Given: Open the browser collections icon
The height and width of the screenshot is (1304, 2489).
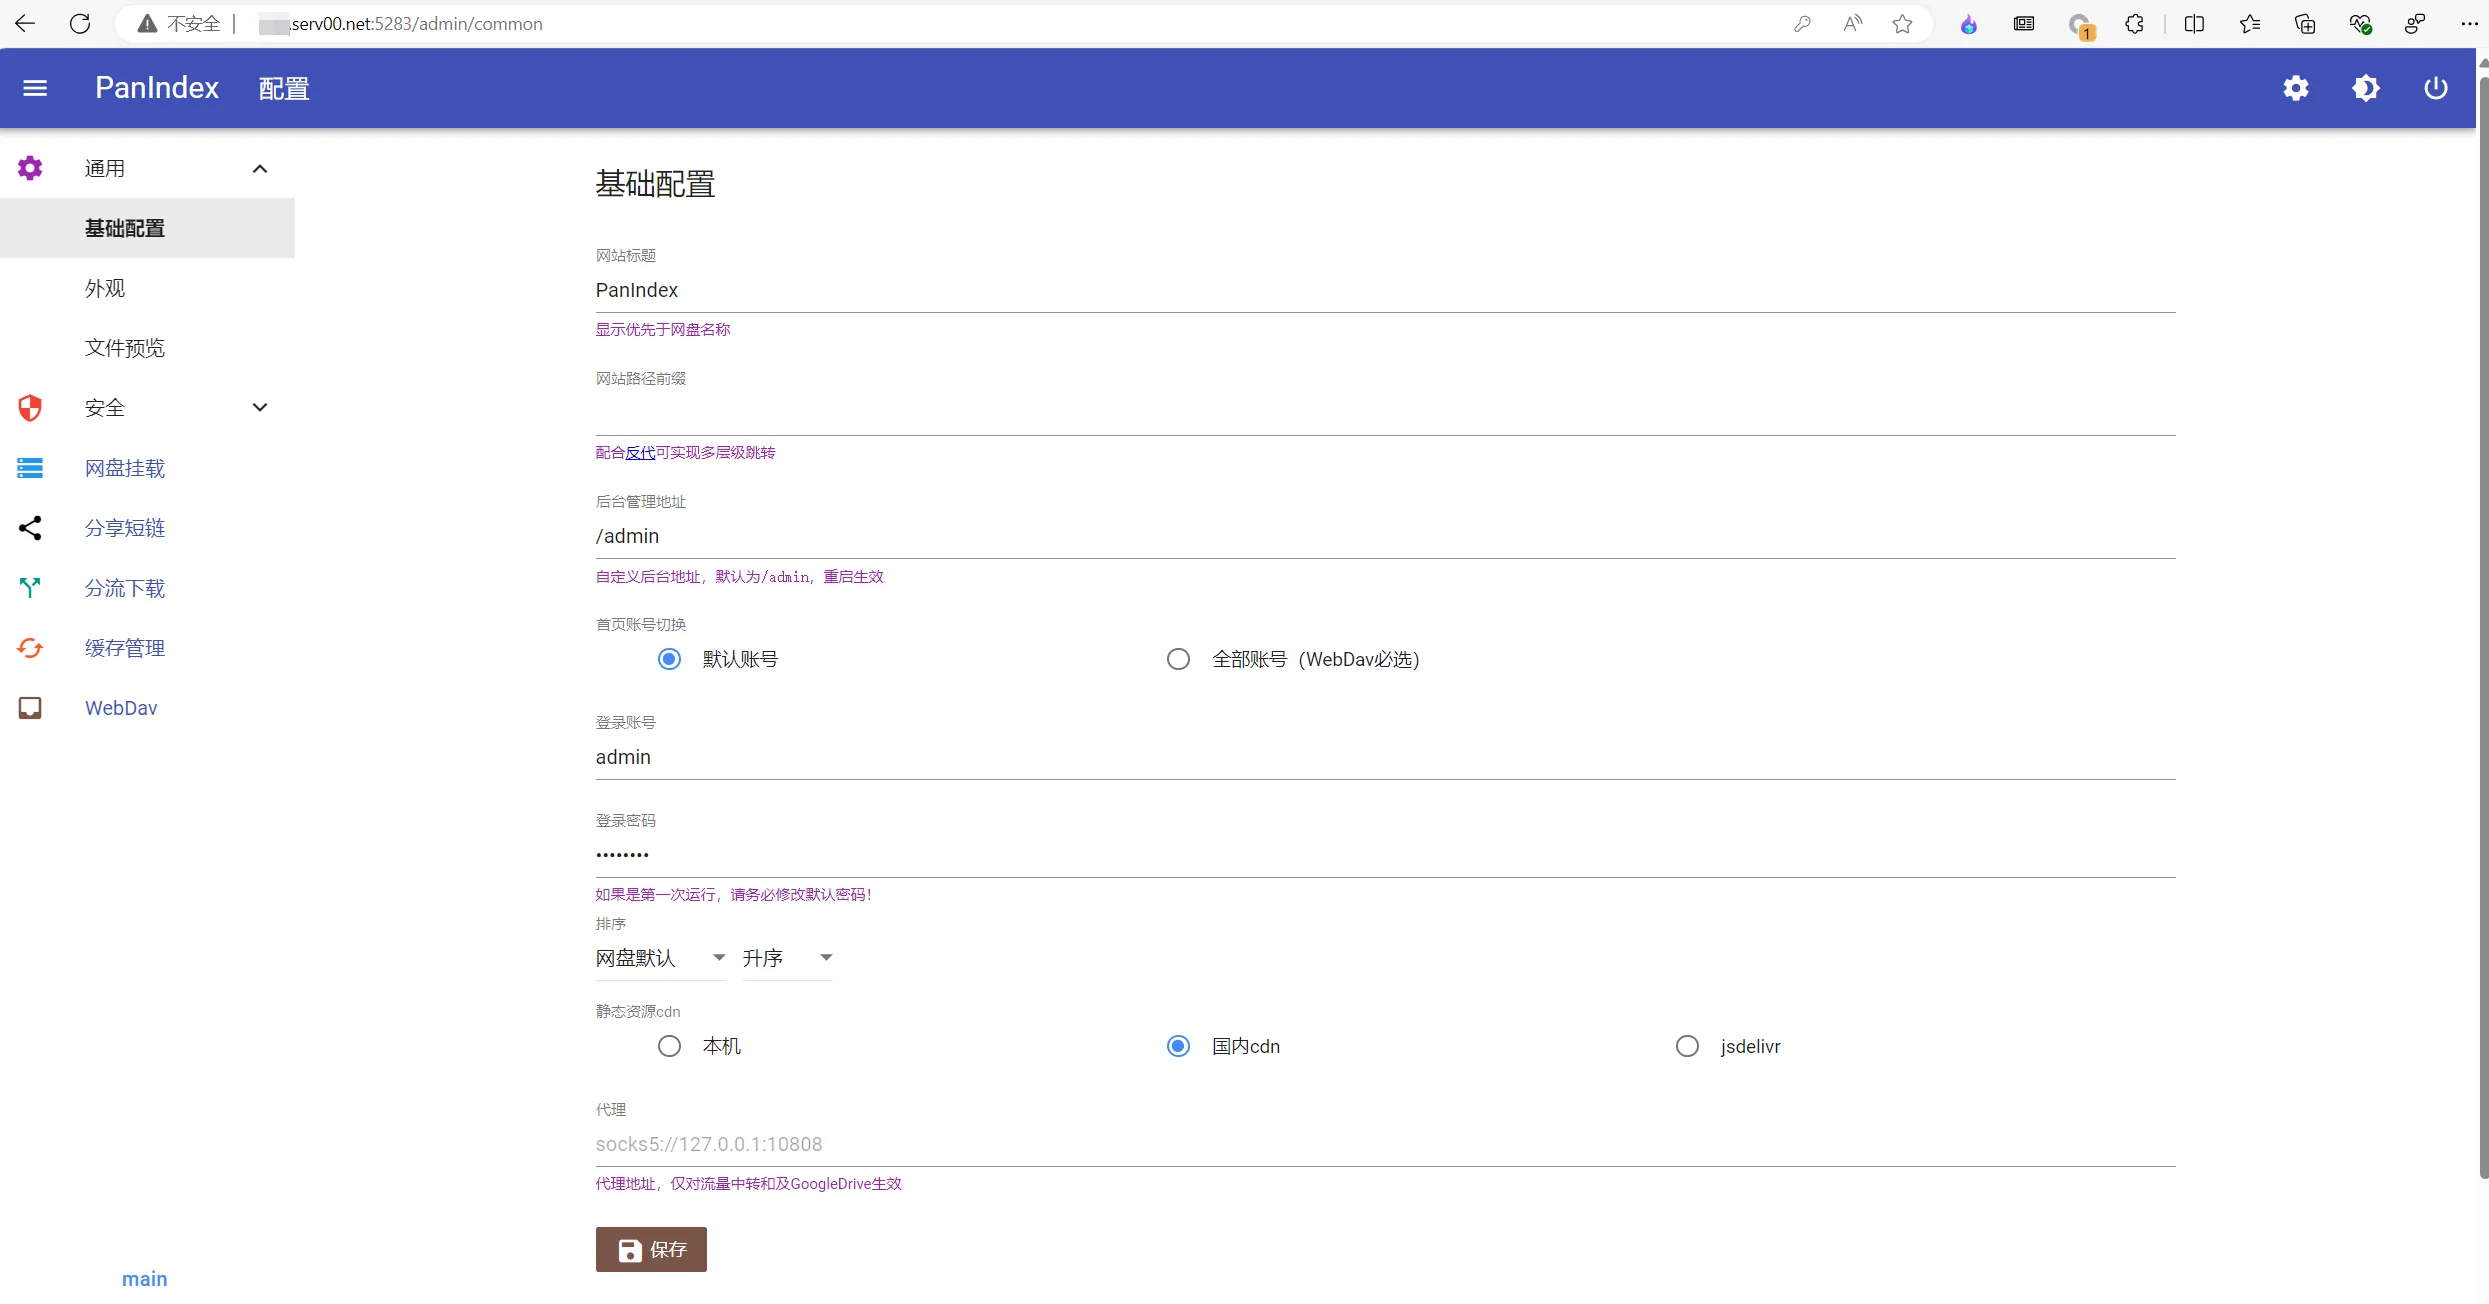Looking at the screenshot, I should click(2305, 23).
